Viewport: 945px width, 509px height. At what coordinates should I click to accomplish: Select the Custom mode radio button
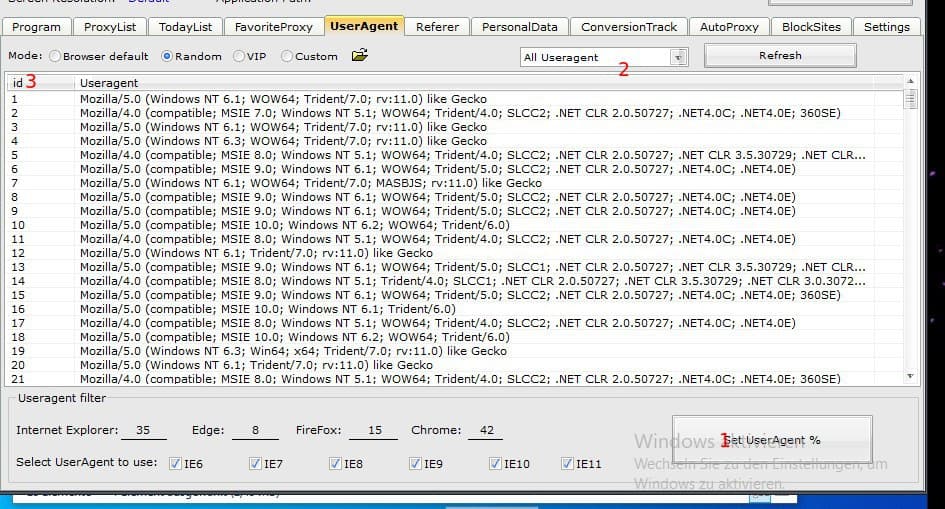coord(288,57)
